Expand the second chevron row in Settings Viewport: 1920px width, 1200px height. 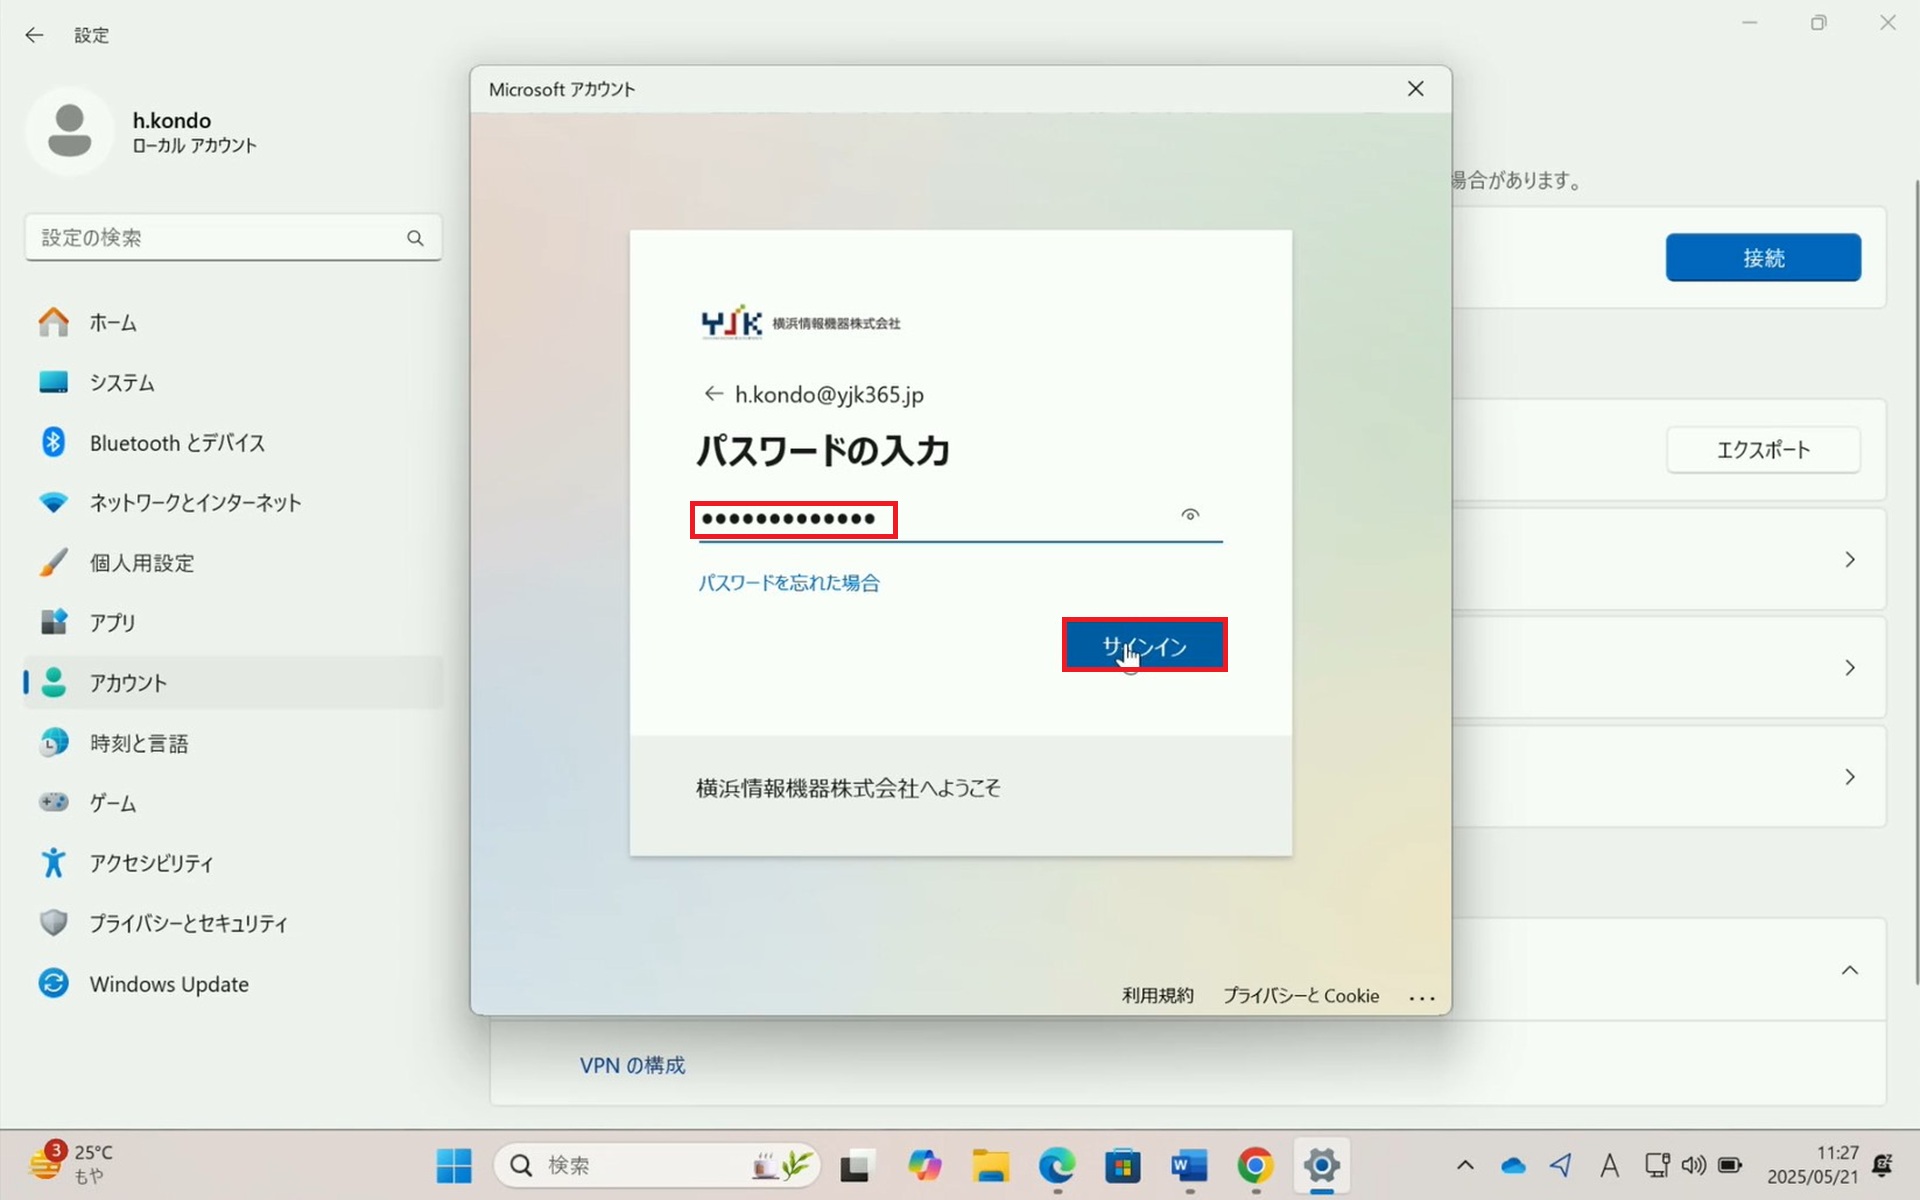tap(1850, 668)
